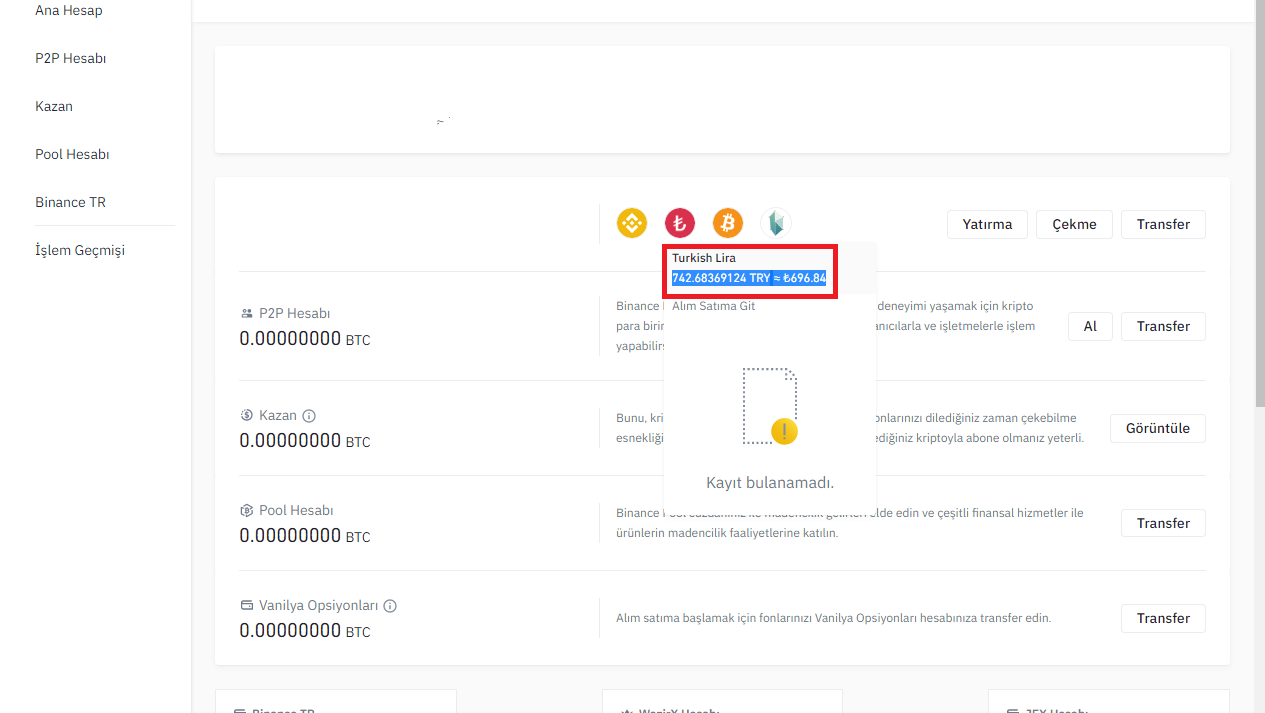Click Pool Hesabı 0.00000000 BTC balance
Screen dimensions: 1265x713
coord(305,536)
